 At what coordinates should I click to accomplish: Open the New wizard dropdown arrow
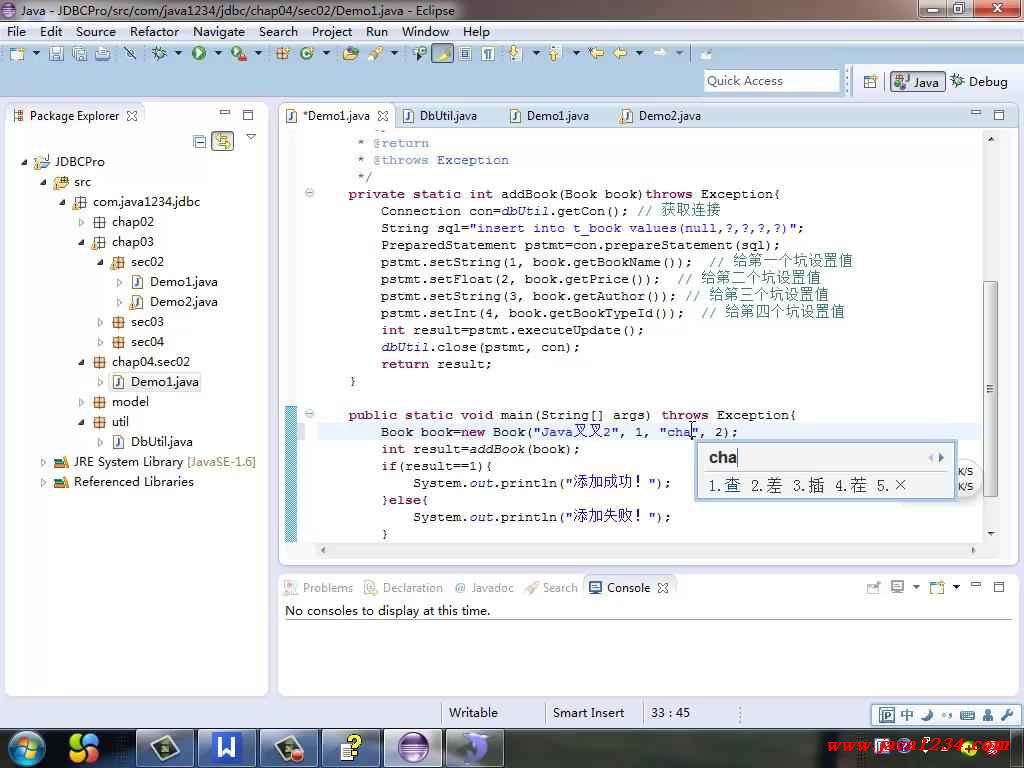tap(36, 53)
